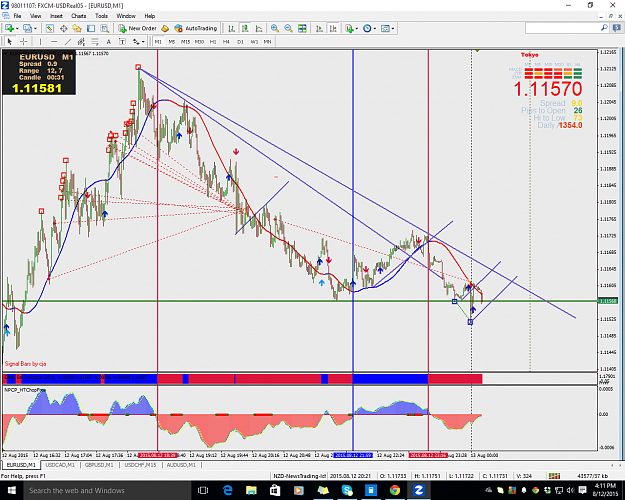
Task: Switch to the D1 timeframe
Action: point(240,41)
